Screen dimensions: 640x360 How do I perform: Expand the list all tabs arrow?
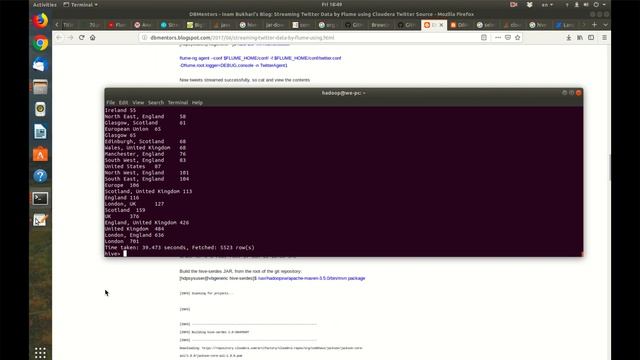point(605,25)
